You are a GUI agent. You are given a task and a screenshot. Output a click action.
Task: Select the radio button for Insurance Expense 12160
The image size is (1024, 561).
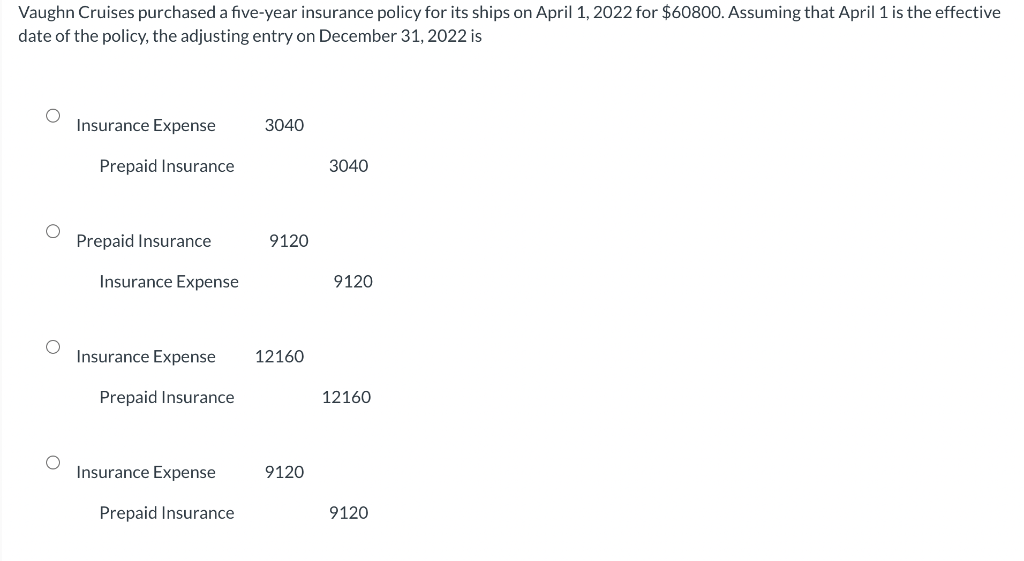point(53,347)
